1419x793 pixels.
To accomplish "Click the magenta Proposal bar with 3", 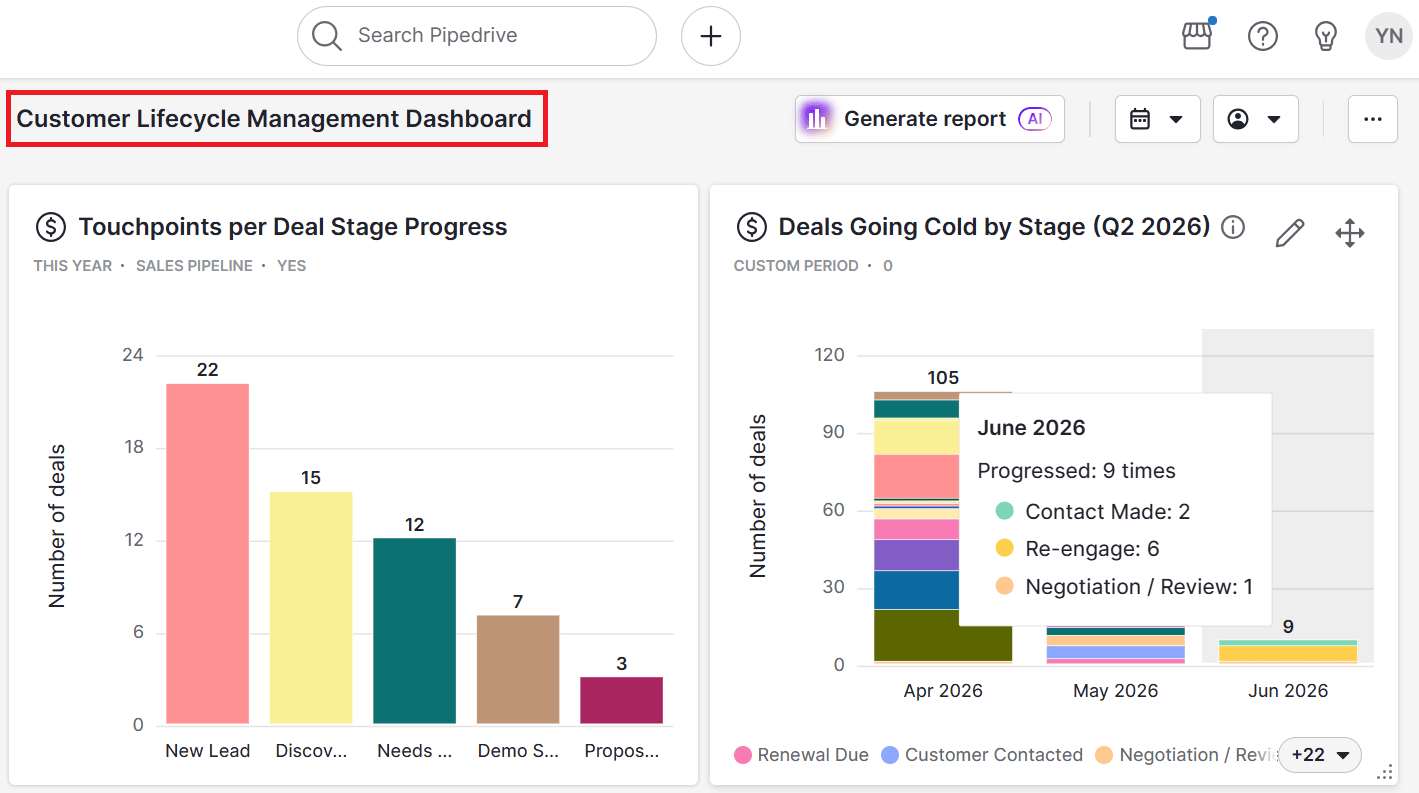I will click(x=621, y=700).
